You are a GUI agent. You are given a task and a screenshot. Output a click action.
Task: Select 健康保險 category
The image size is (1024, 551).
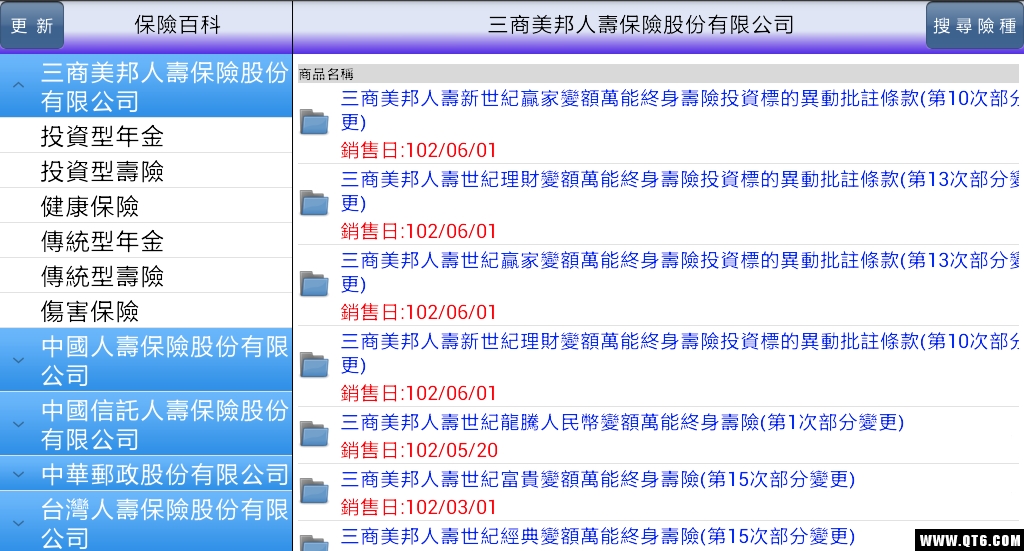point(146,206)
